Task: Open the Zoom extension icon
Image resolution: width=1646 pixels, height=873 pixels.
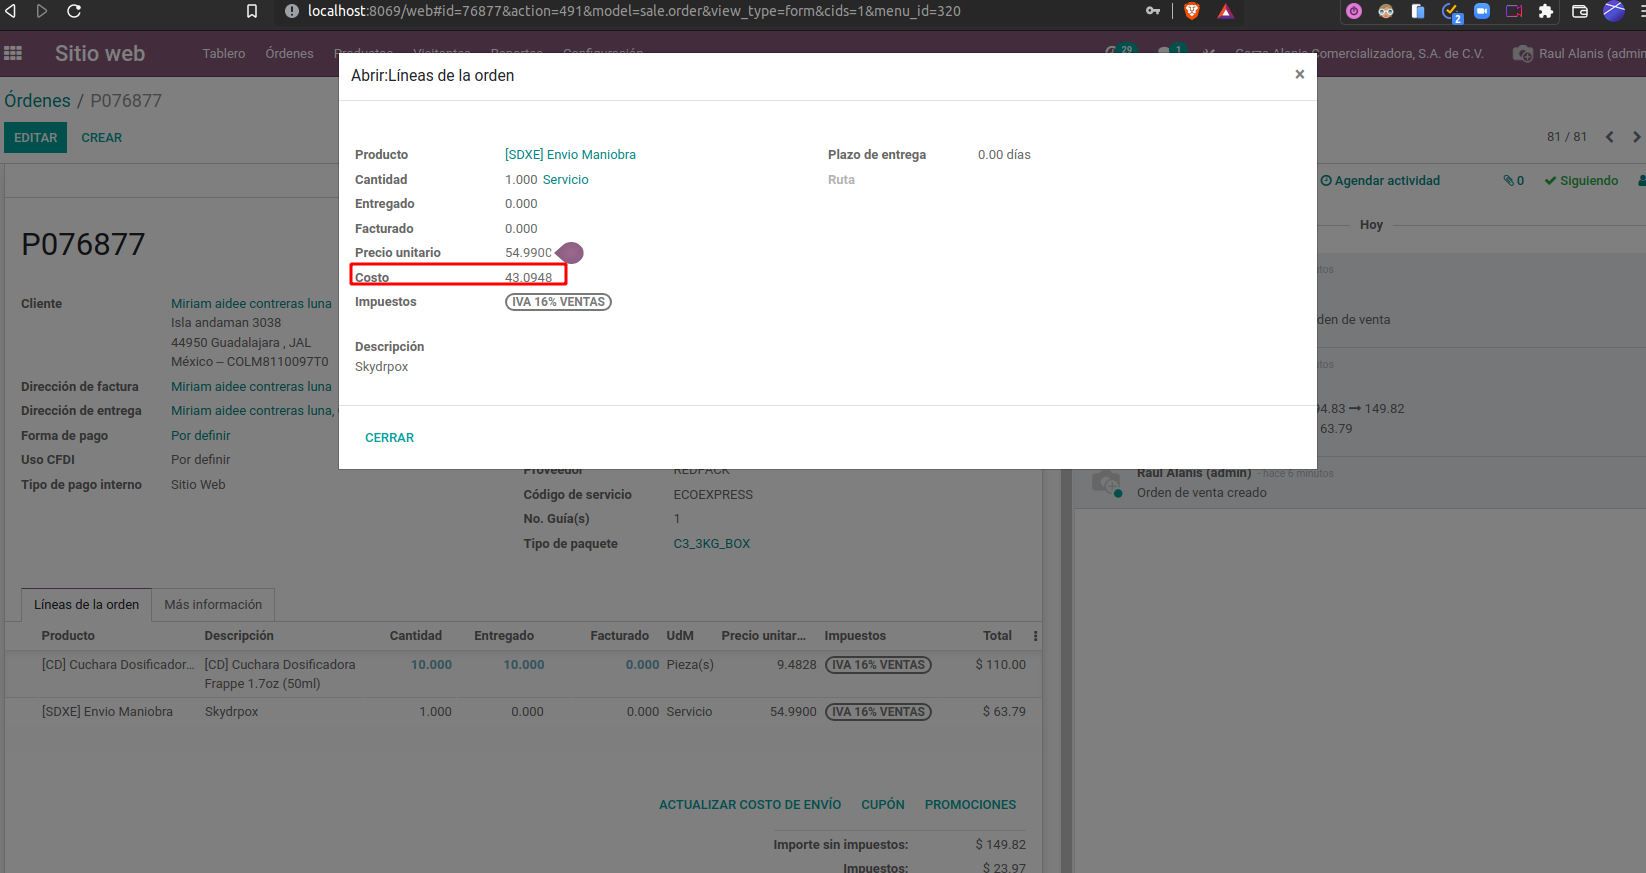Action: [x=1482, y=11]
